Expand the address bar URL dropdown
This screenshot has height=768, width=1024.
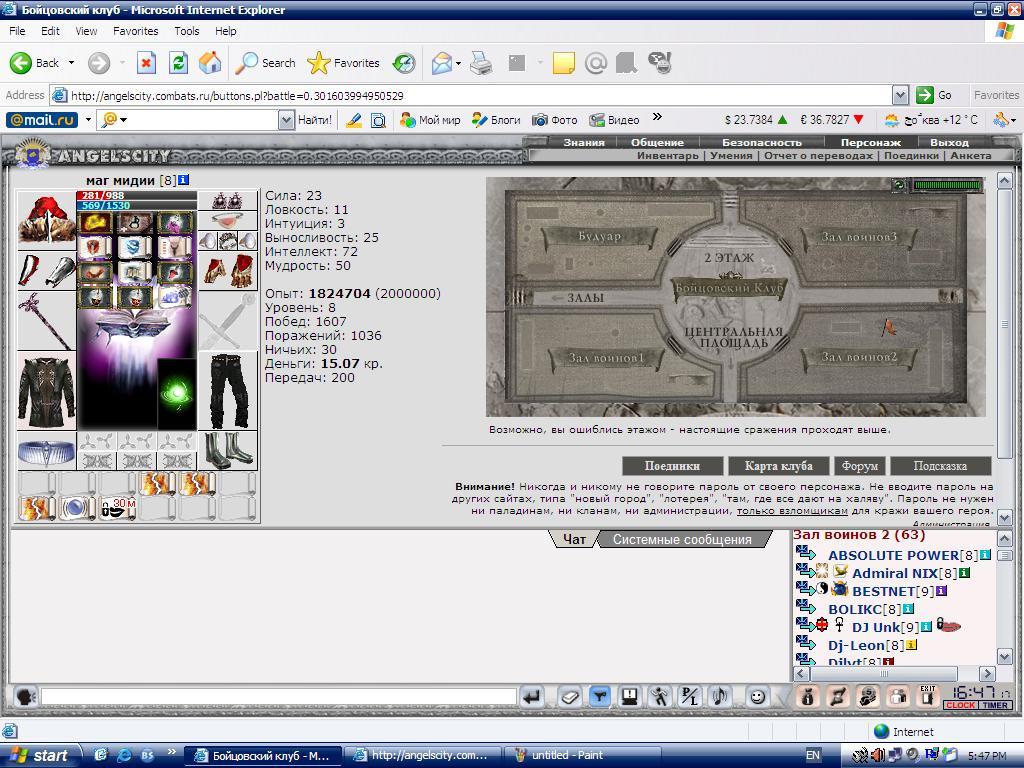pyautogui.click(x=901, y=95)
